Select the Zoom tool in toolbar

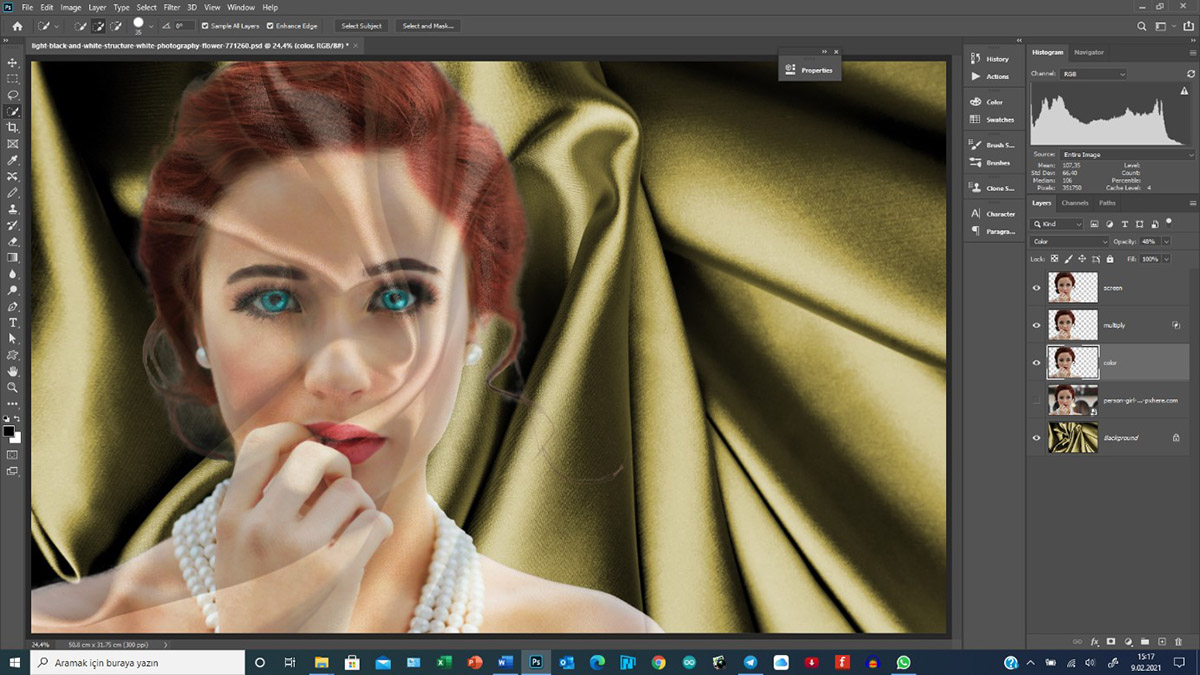(x=13, y=387)
